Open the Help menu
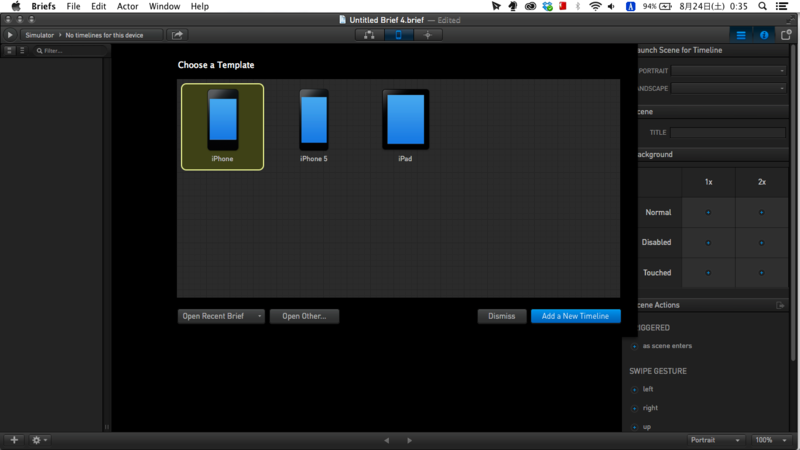This screenshot has height=450, width=800. coord(199,6)
